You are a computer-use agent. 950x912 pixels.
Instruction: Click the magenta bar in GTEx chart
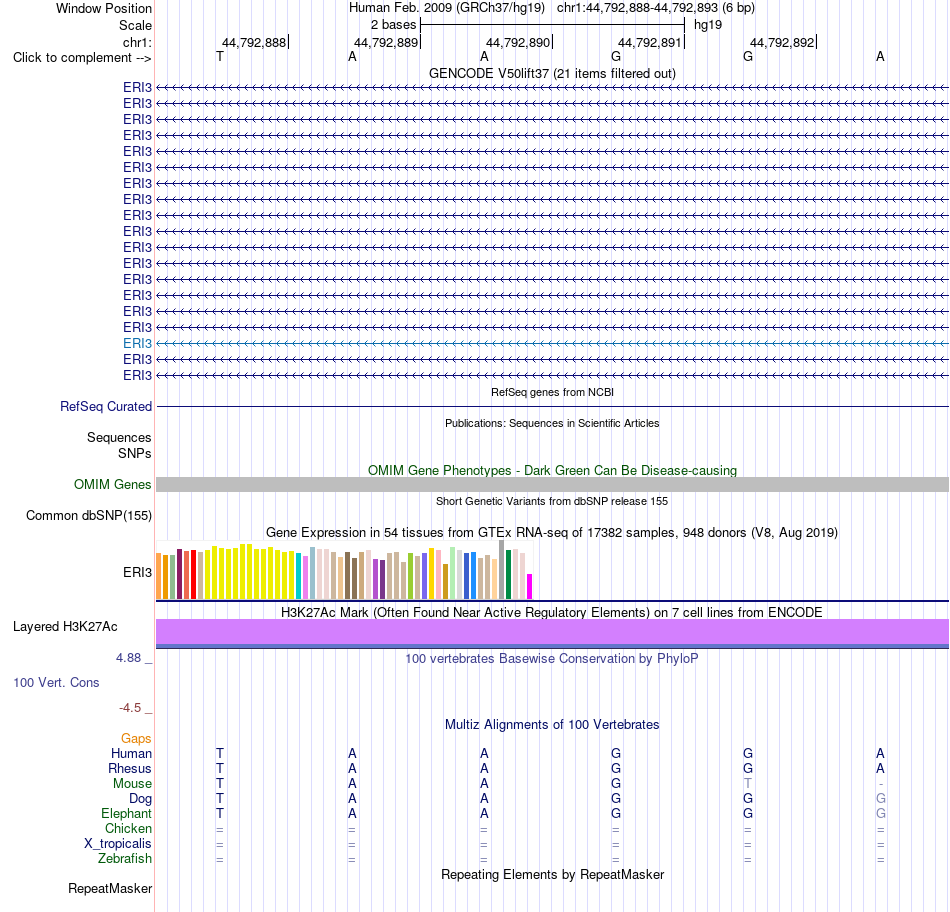coord(530,587)
